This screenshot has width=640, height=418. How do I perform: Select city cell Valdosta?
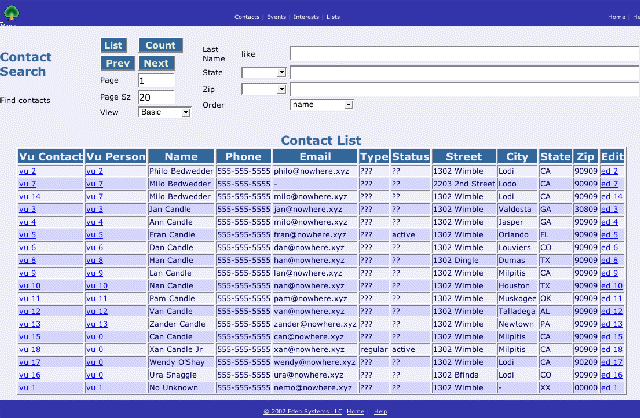click(515, 209)
